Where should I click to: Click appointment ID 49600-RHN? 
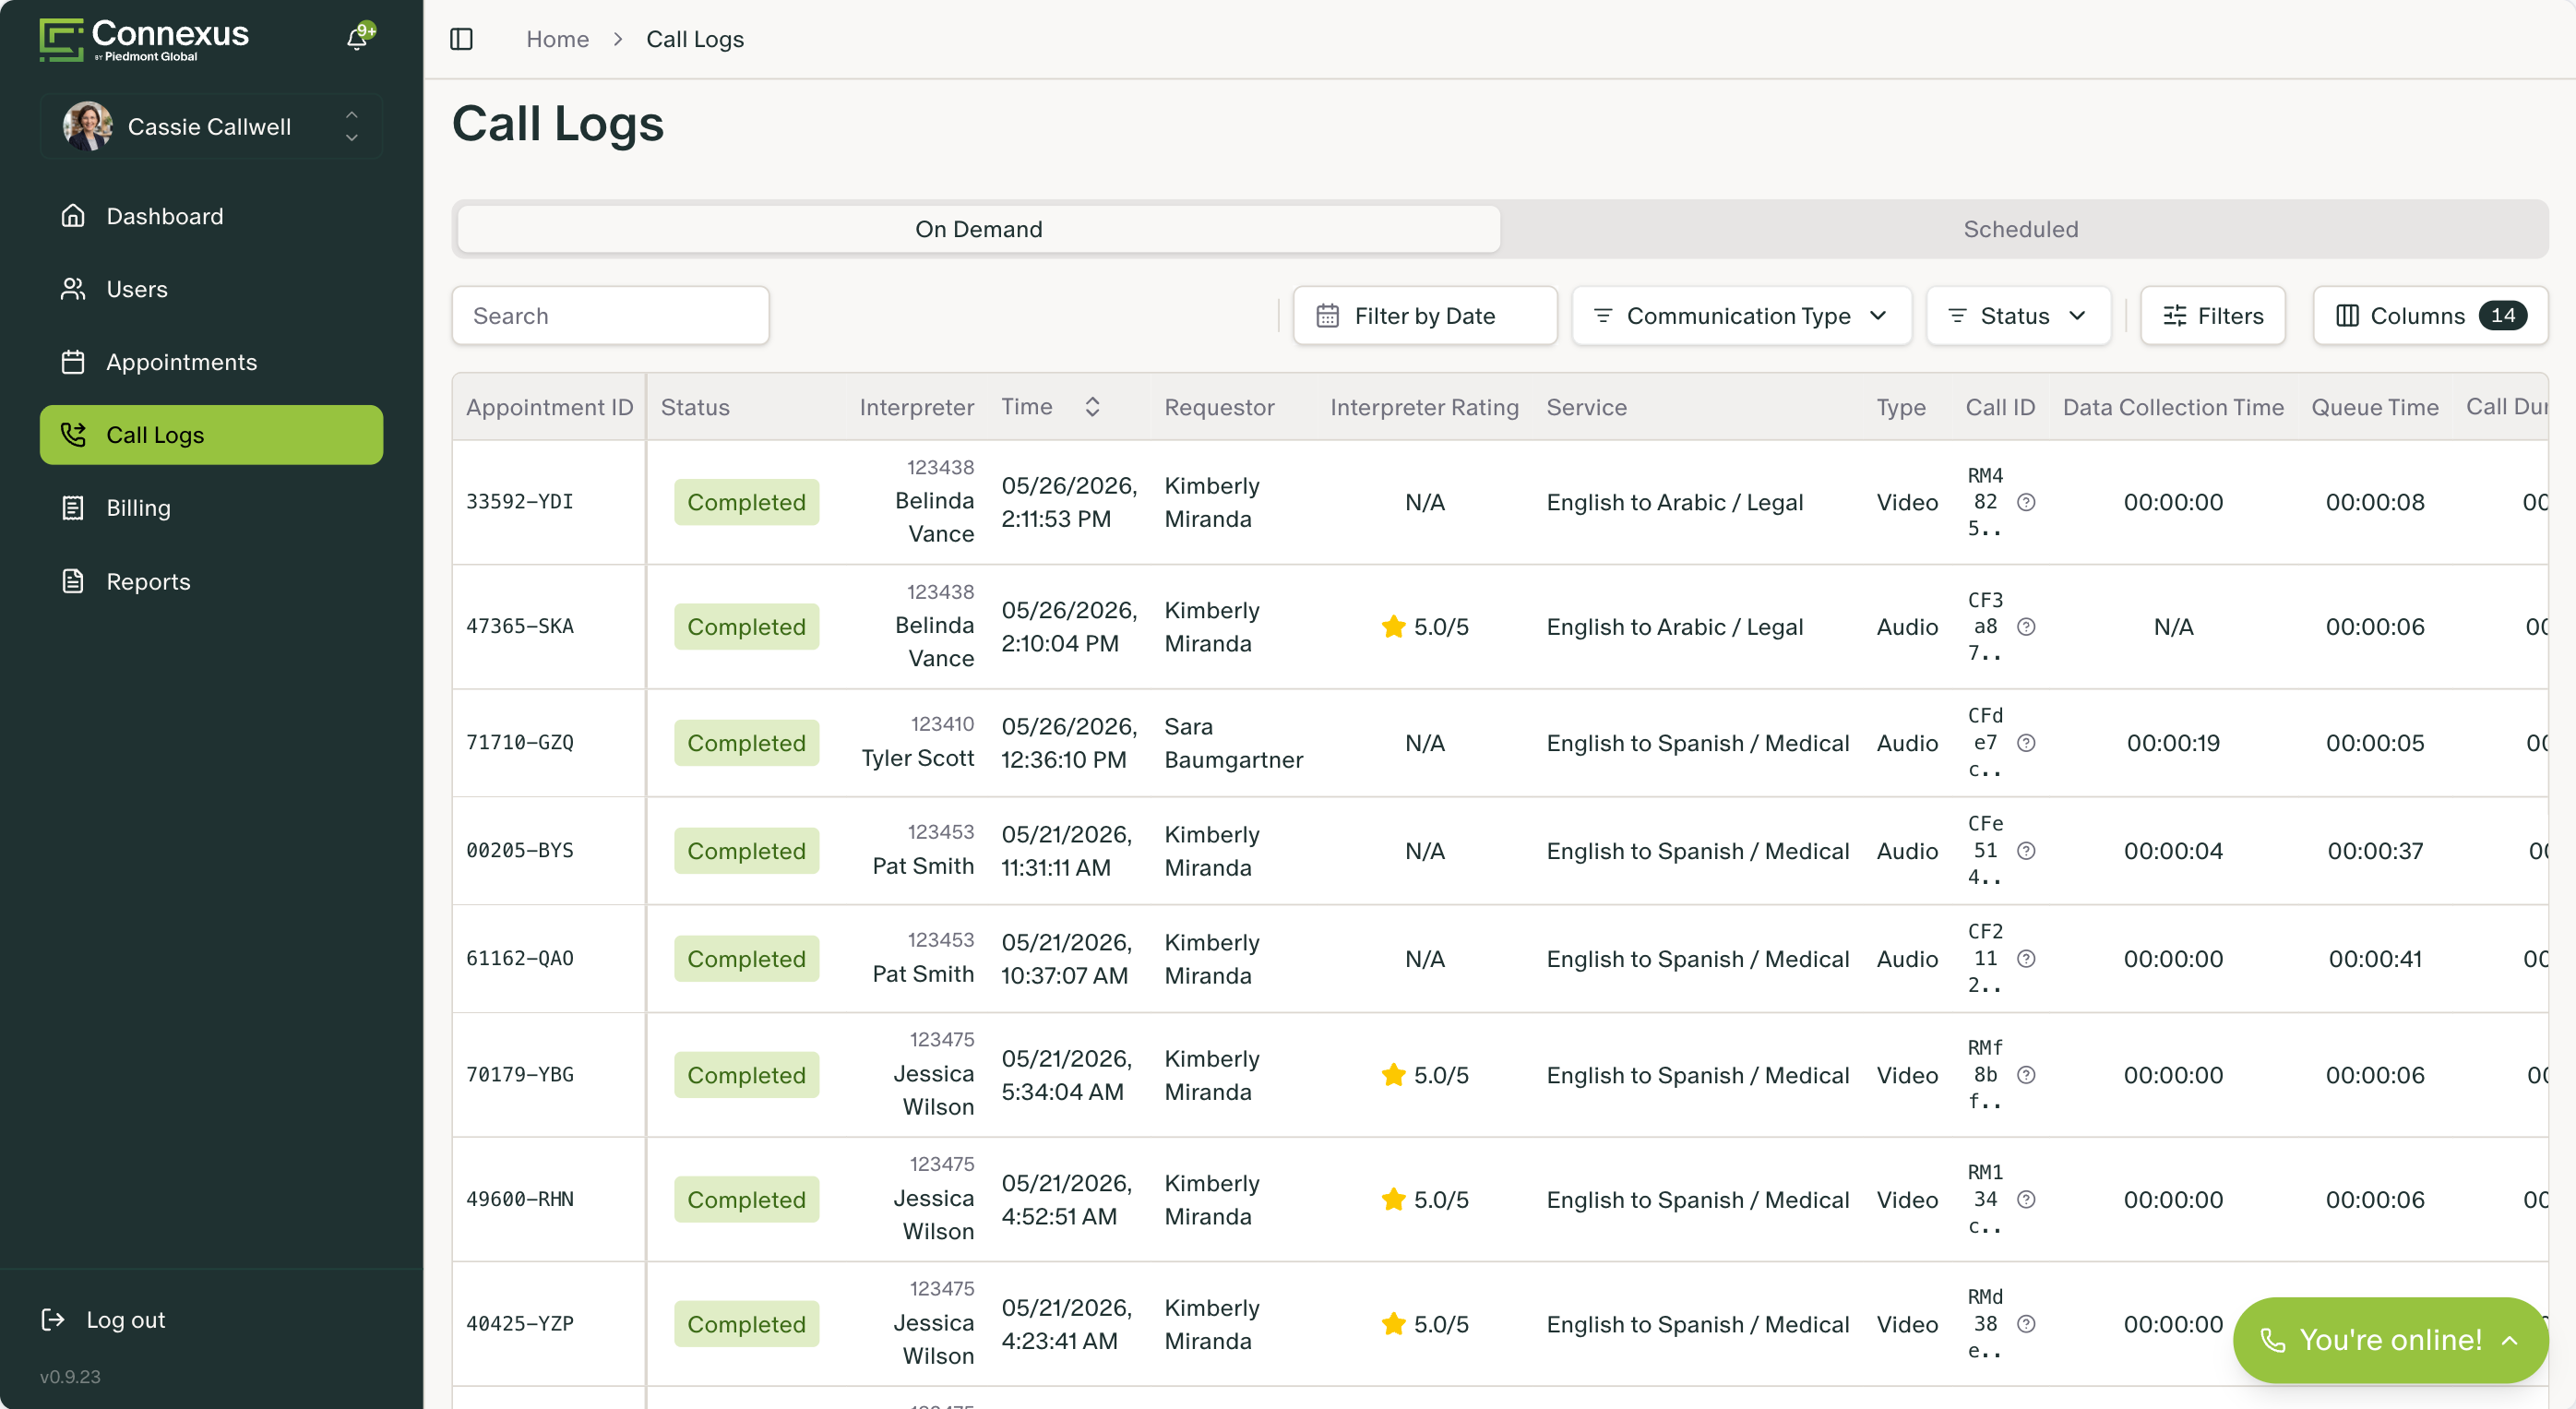pyautogui.click(x=520, y=1200)
